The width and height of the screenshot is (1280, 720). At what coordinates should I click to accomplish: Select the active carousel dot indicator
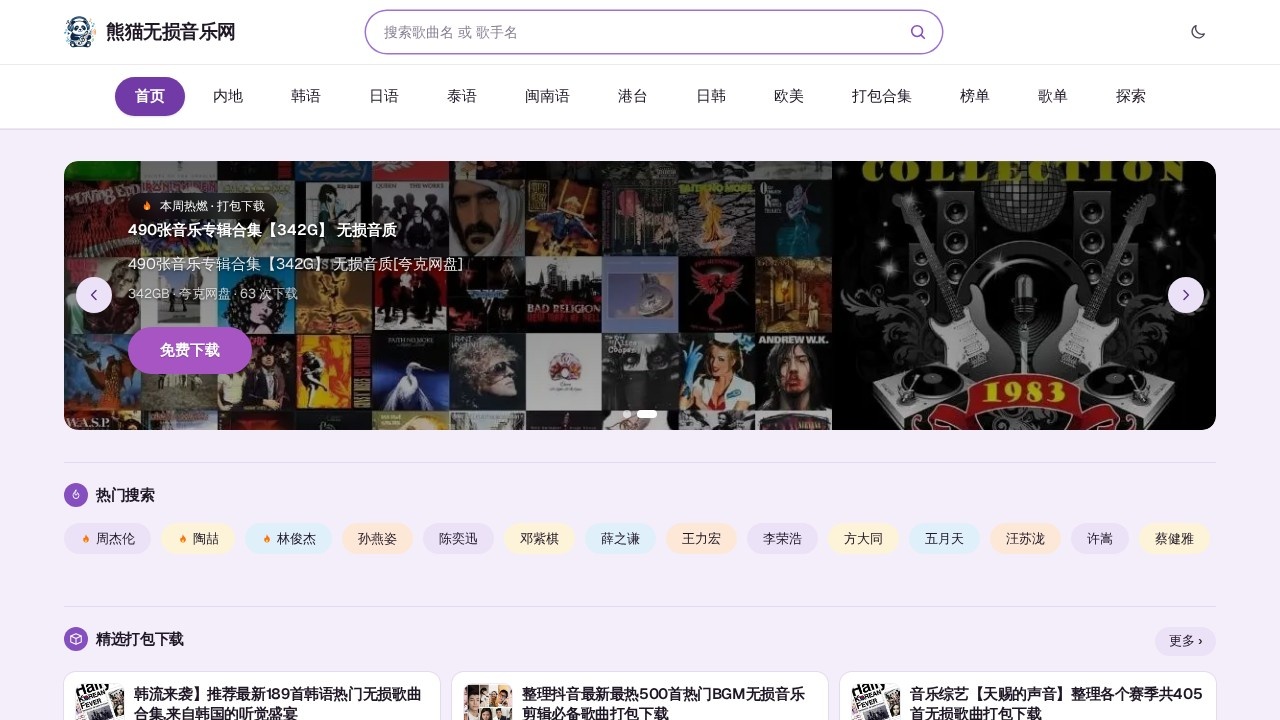coord(647,414)
